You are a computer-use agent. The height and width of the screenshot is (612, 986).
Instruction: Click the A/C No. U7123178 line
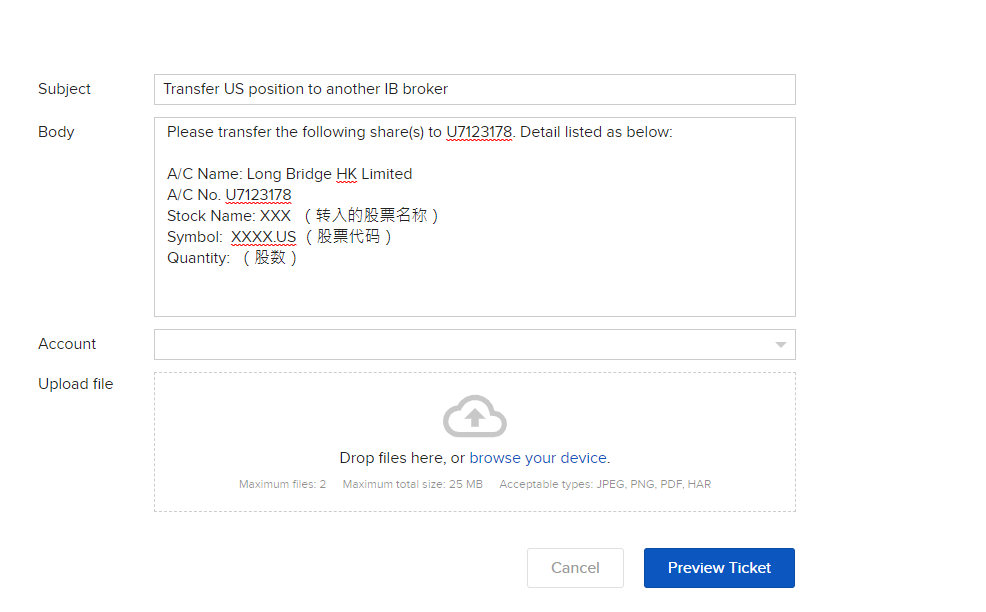coord(229,195)
